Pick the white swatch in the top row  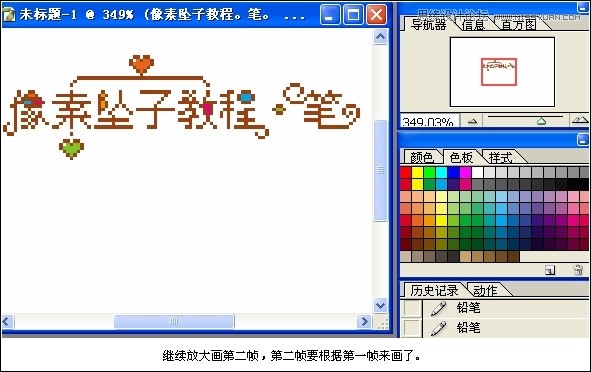pyautogui.click(x=477, y=173)
